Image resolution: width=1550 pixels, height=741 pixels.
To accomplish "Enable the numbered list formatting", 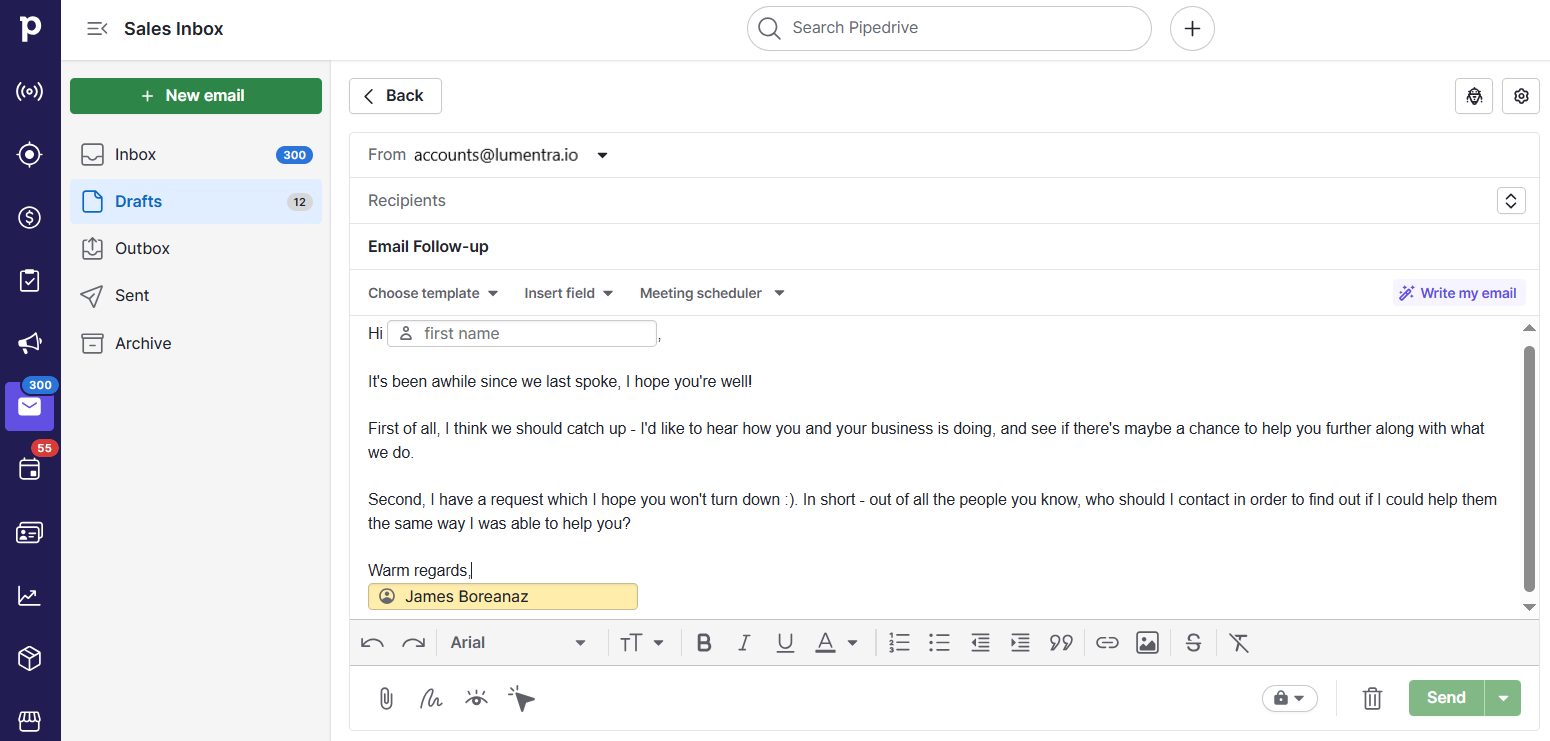I will tap(899, 642).
